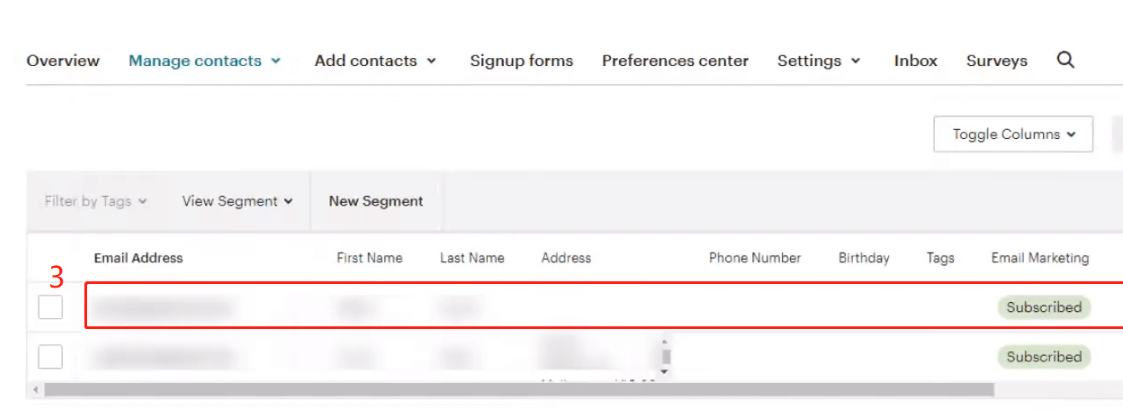The width and height of the screenshot is (1123, 412).
Task: Navigate to the Inbox tab
Action: click(915, 61)
